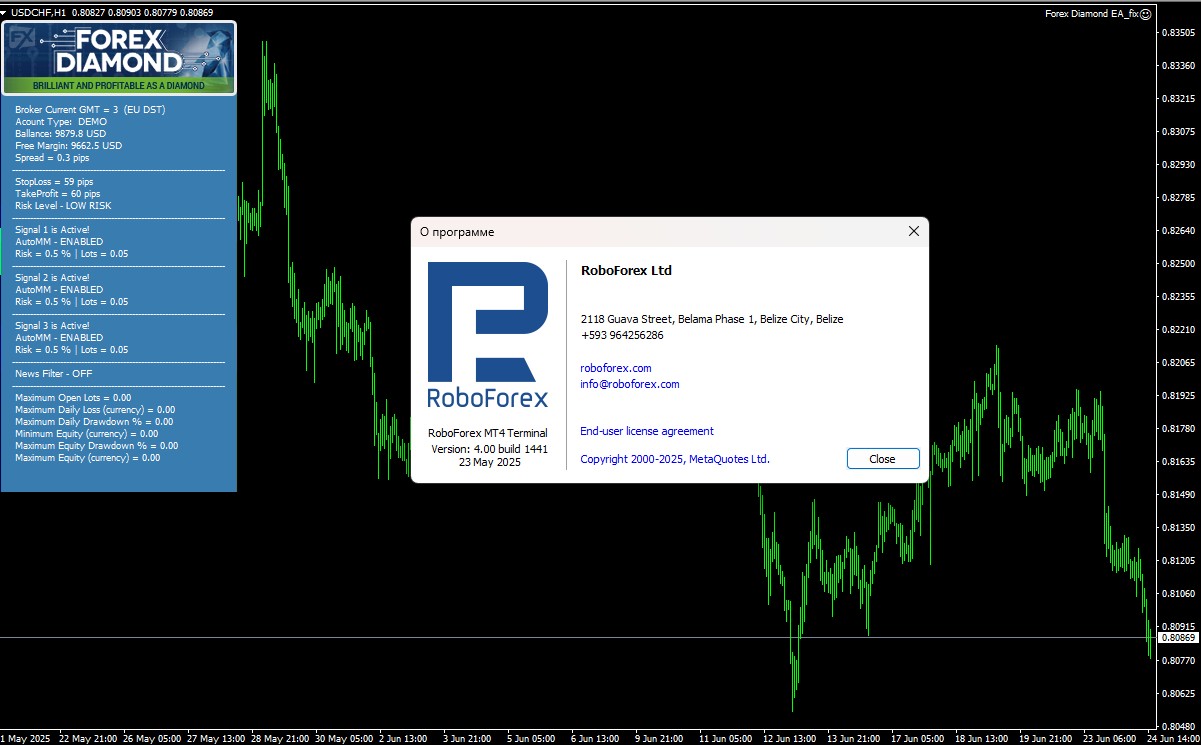Click the 0.80625 label on the price axis
This screenshot has height=745, width=1201.
click(x=1178, y=693)
